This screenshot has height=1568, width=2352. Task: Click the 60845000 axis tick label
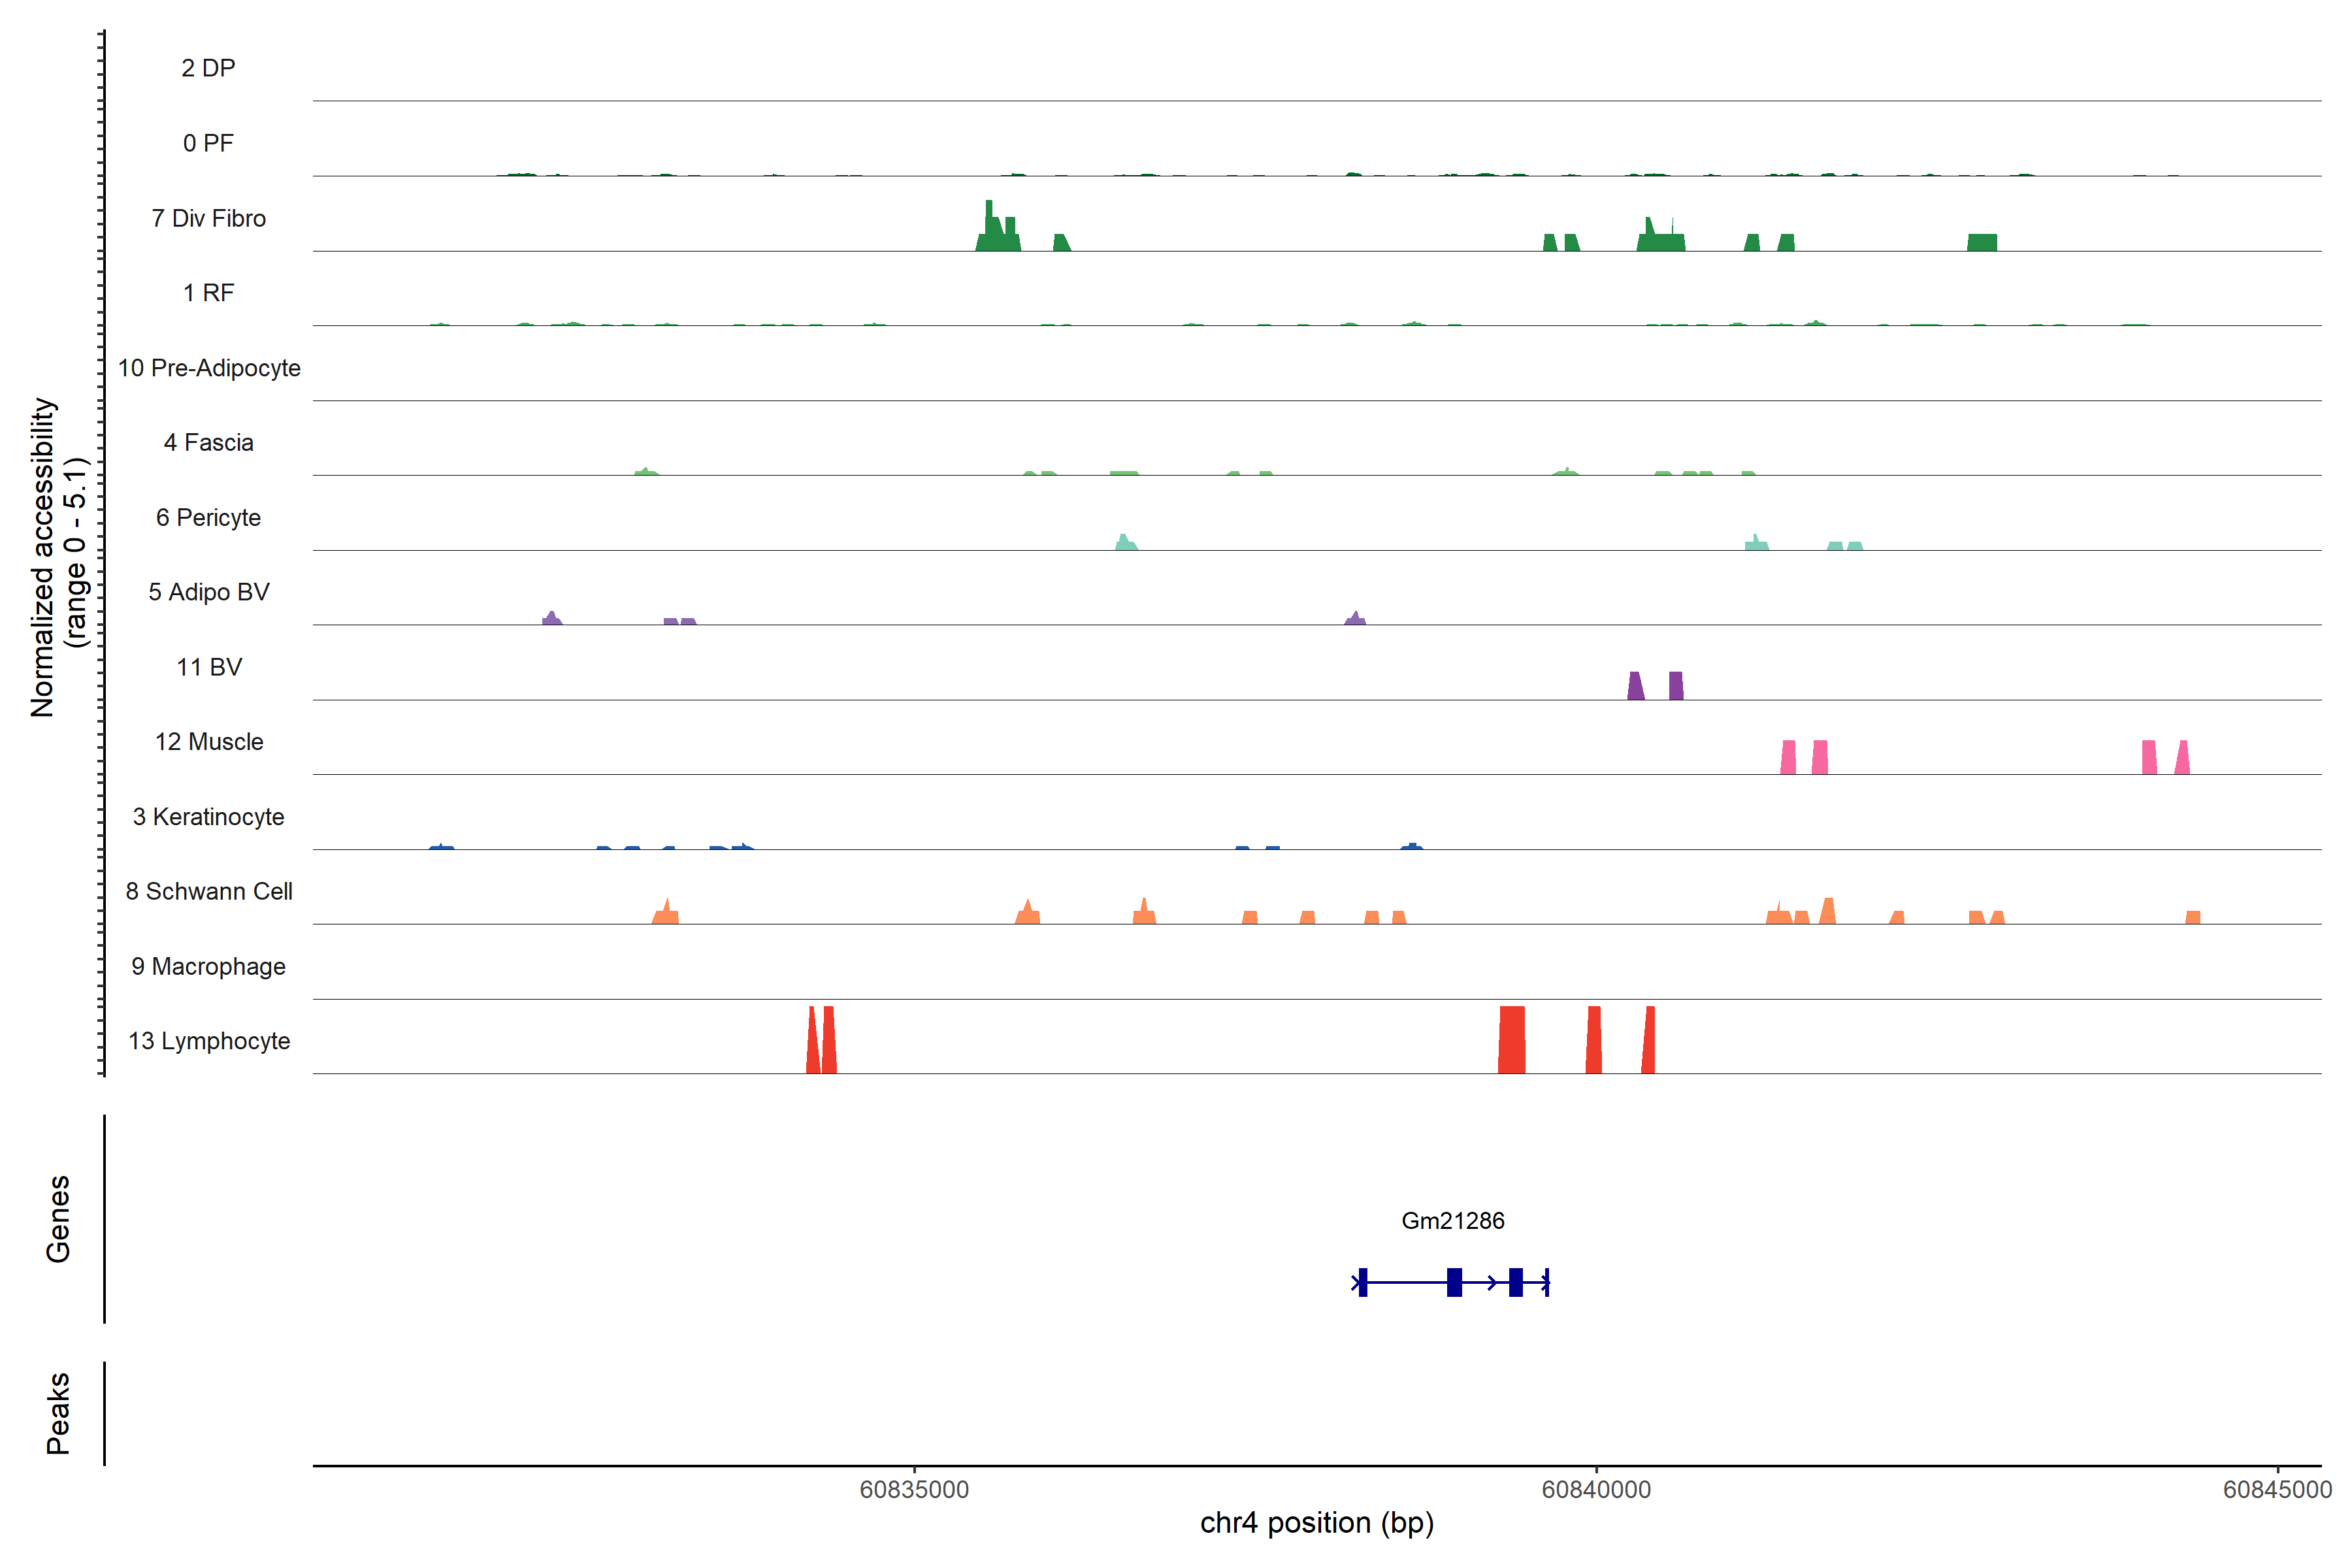(2277, 1489)
